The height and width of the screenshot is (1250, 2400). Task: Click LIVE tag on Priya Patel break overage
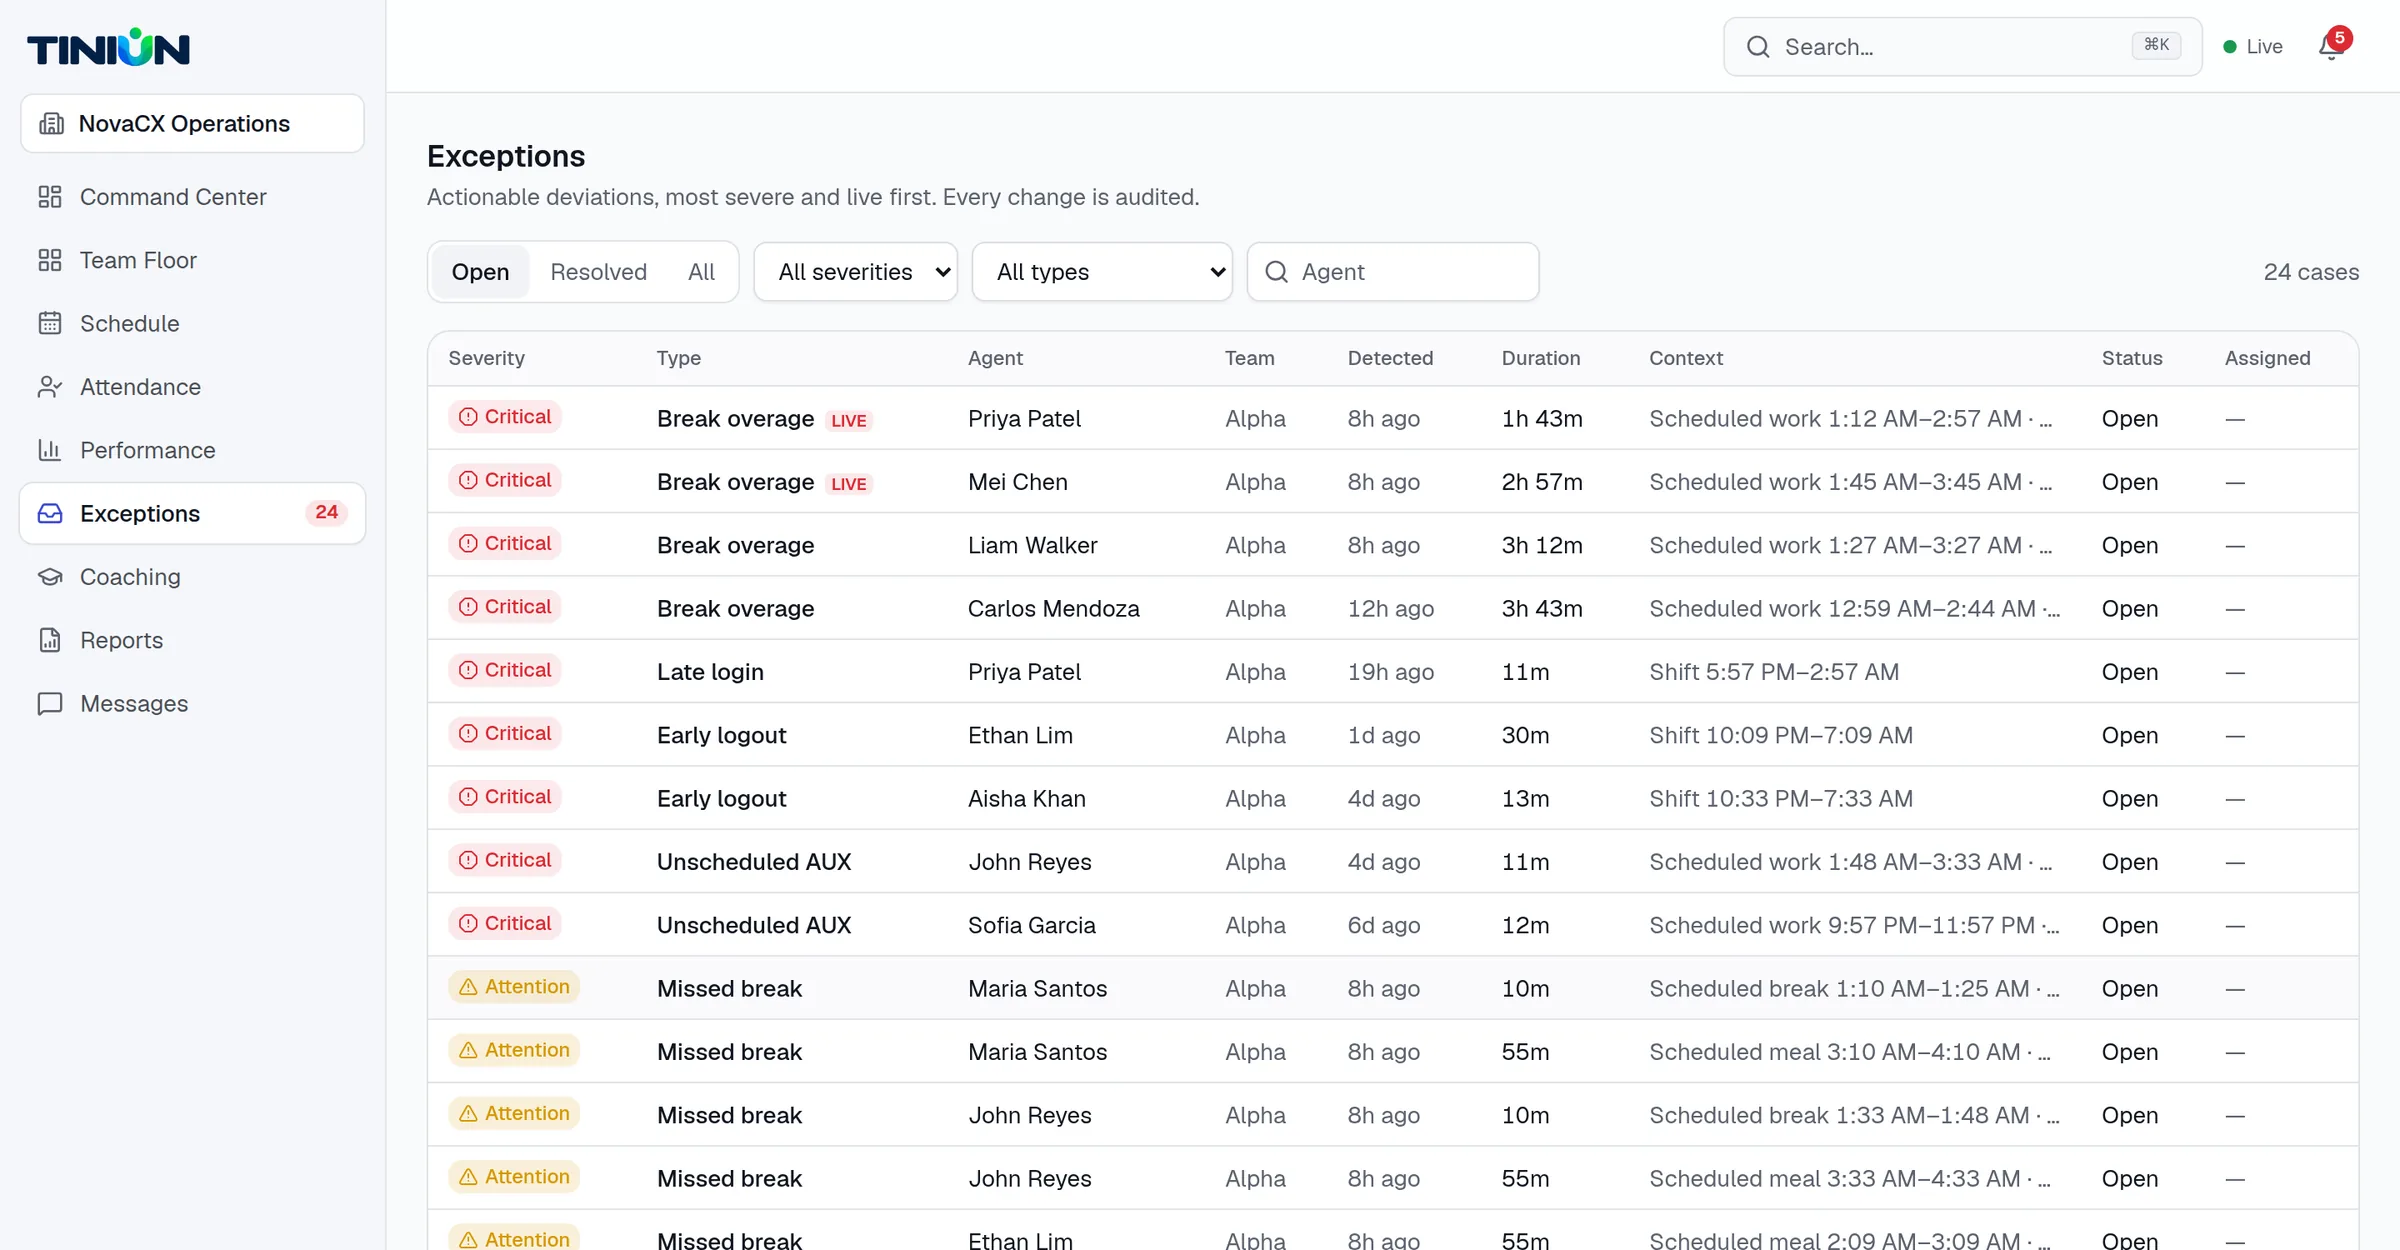click(x=849, y=421)
